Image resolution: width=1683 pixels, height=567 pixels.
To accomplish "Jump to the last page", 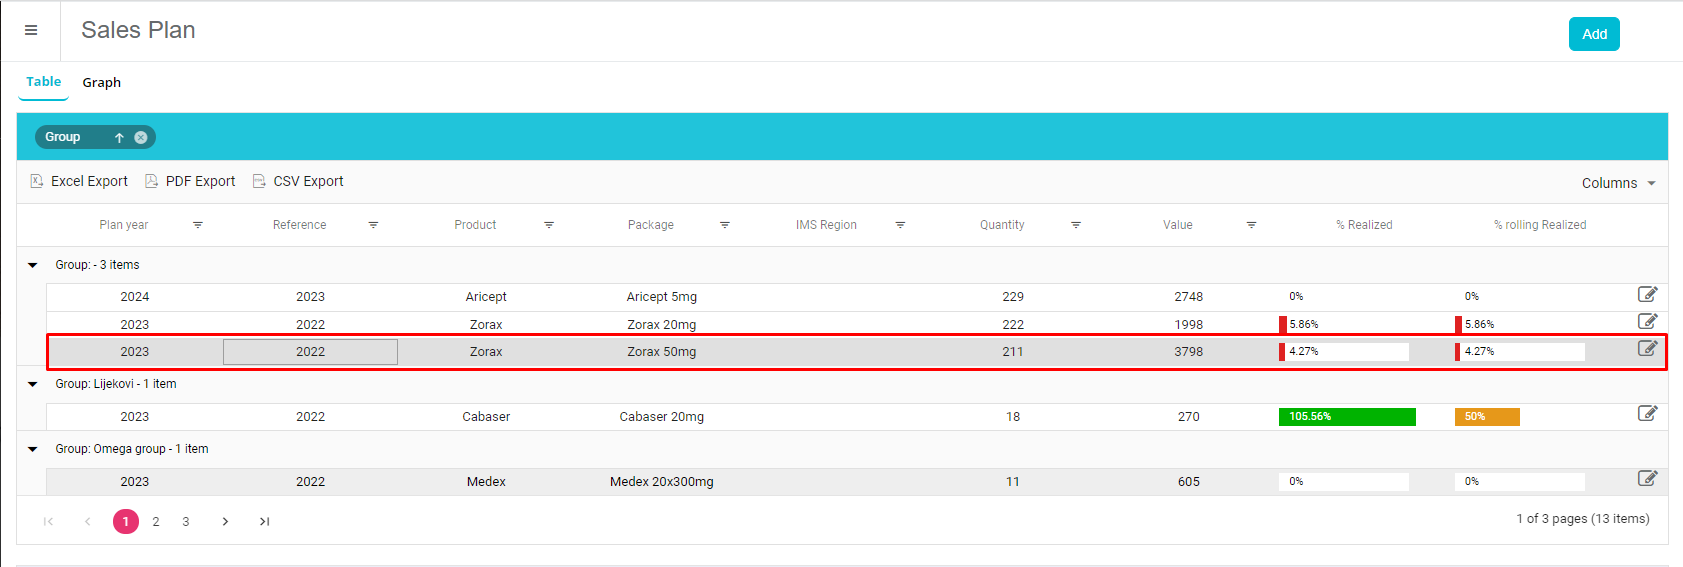I will (x=264, y=521).
